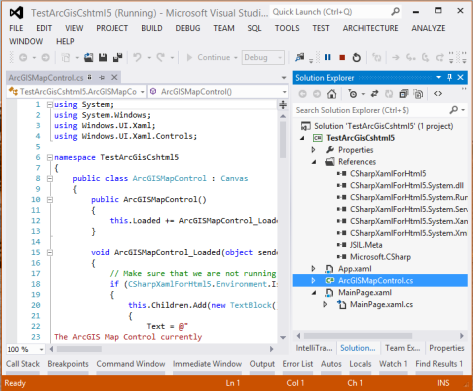Open the Debug configuration dropdown
Screen dimensions: 473x391
point(263,58)
